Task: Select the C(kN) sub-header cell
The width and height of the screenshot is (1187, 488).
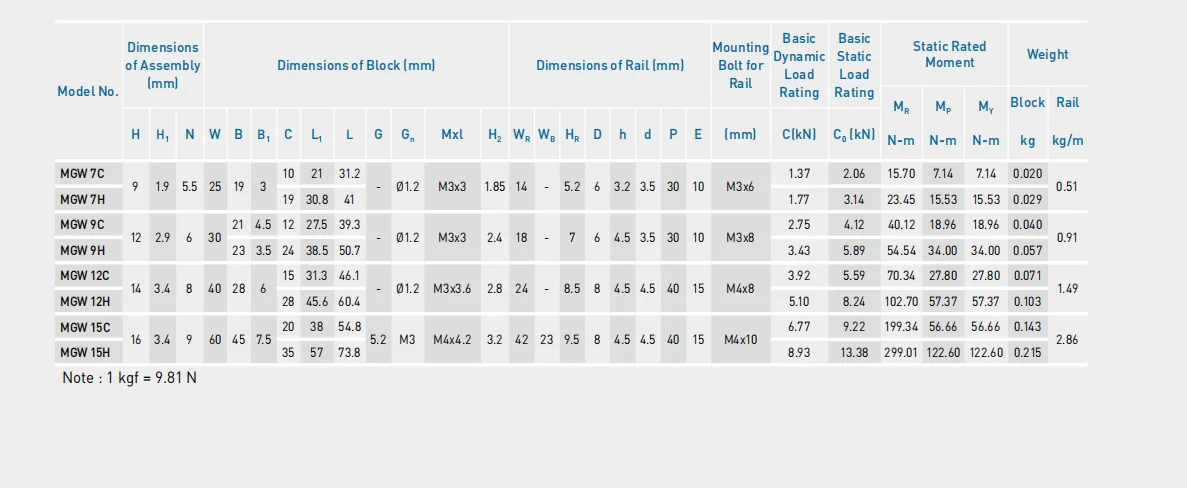Action: point(799,135)
